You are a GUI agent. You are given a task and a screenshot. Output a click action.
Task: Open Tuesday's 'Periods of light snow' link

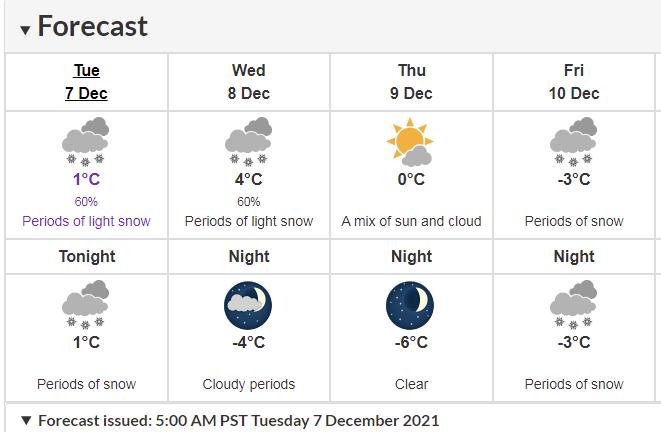(x=85, y=221)
